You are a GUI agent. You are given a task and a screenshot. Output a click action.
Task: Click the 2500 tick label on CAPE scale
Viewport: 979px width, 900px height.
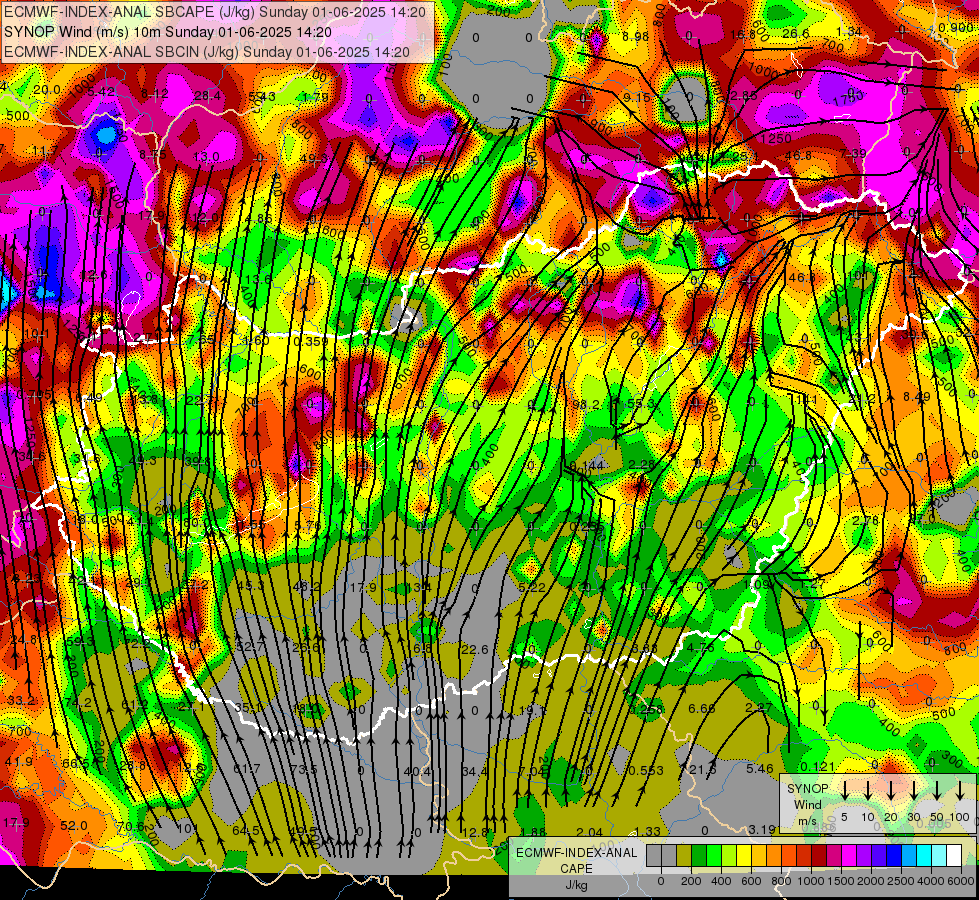point(902,881)
